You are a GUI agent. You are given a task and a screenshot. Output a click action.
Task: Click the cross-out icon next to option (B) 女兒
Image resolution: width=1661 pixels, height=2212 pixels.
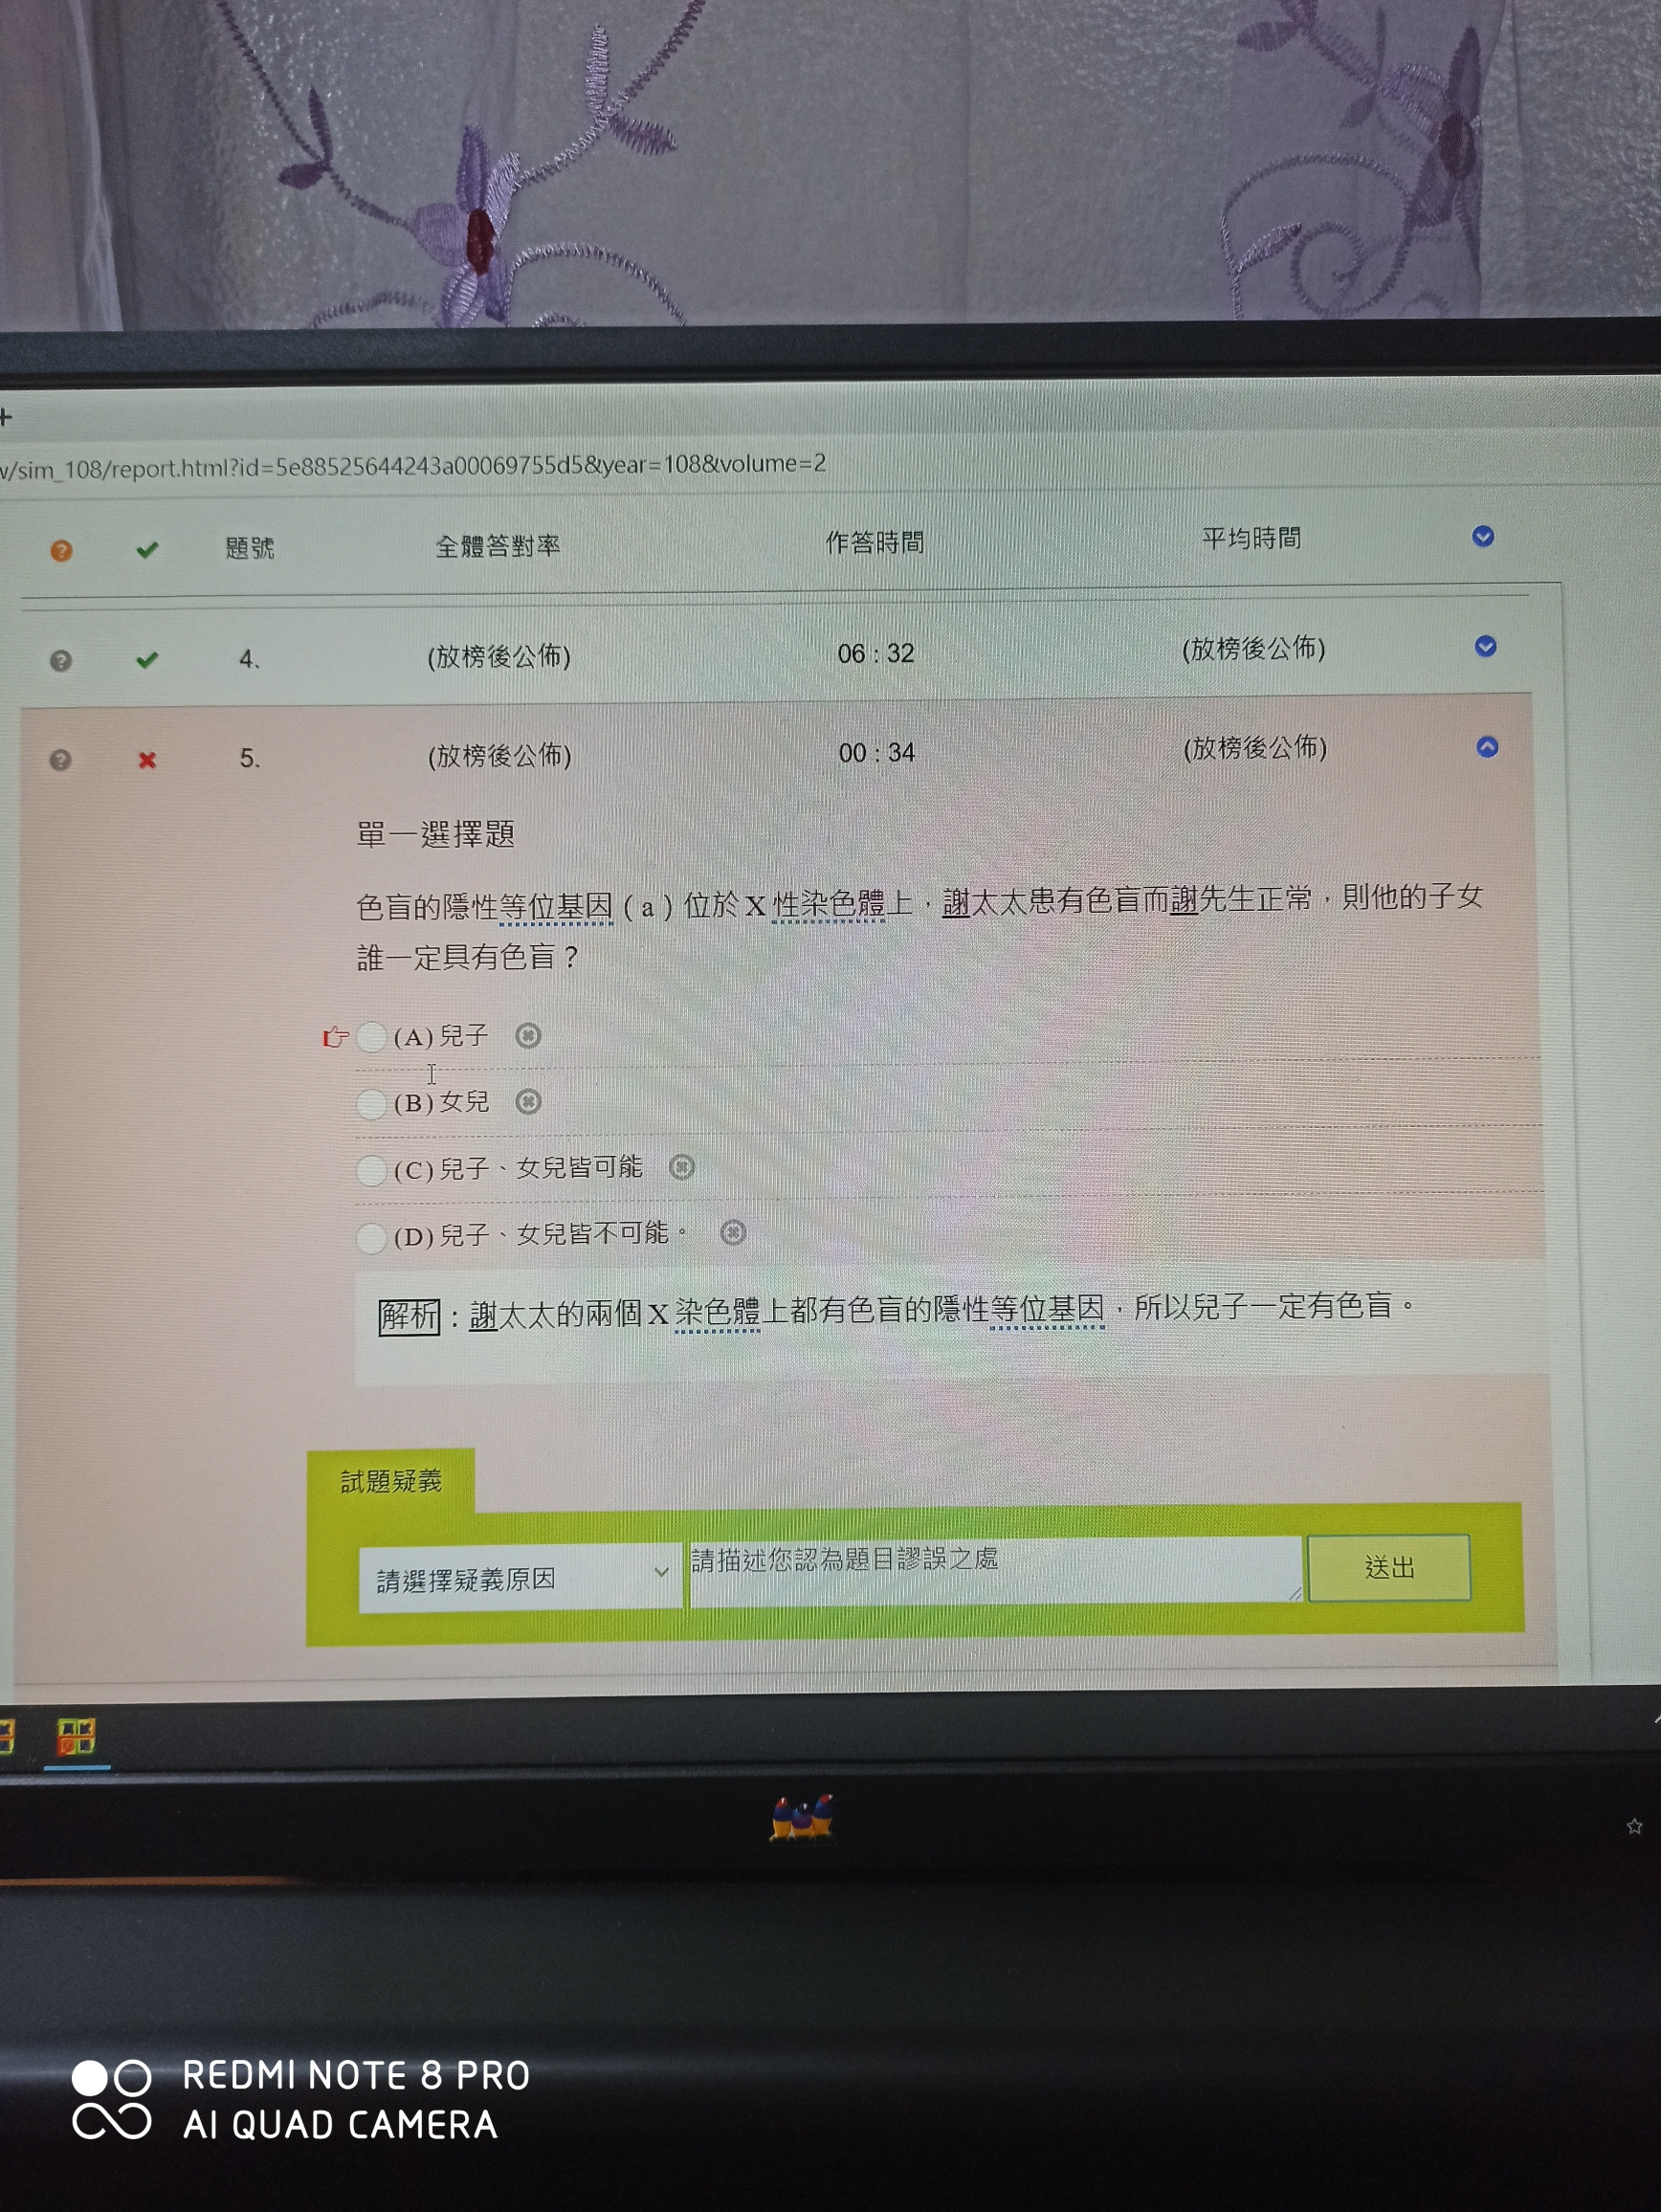tap(528, 1102)
